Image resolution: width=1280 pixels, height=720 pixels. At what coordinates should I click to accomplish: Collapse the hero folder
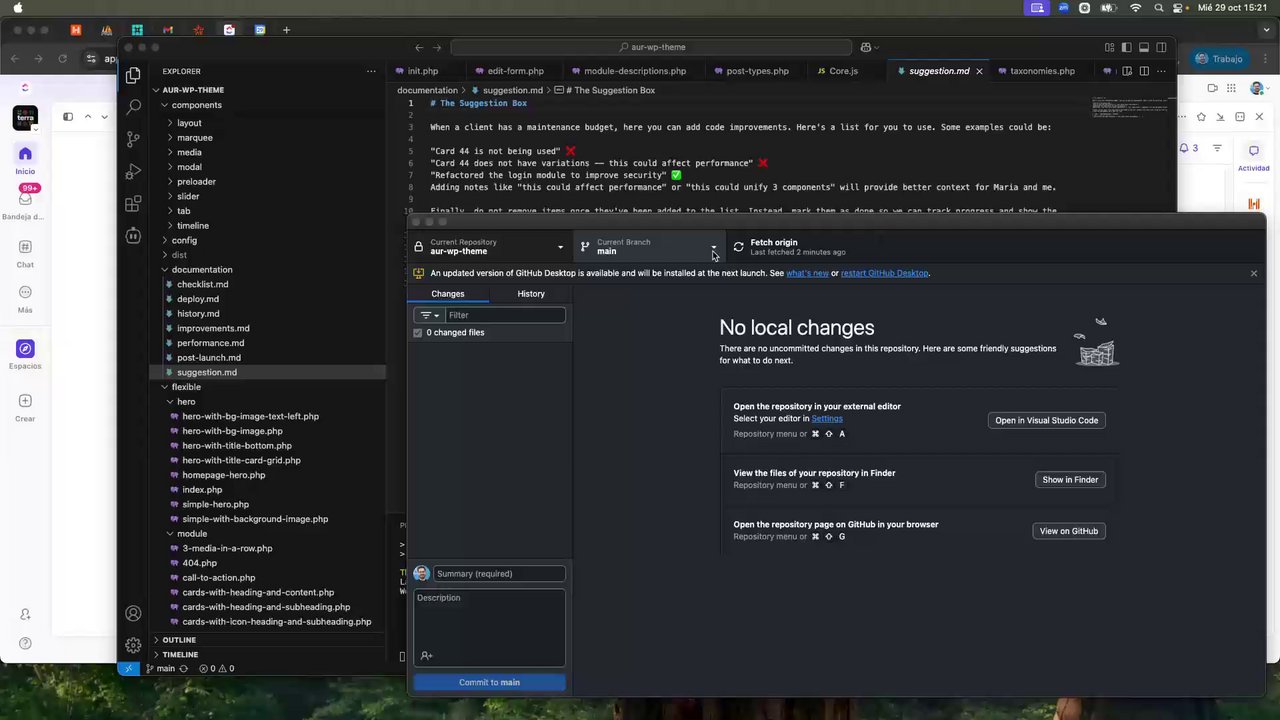click(186, 402)
